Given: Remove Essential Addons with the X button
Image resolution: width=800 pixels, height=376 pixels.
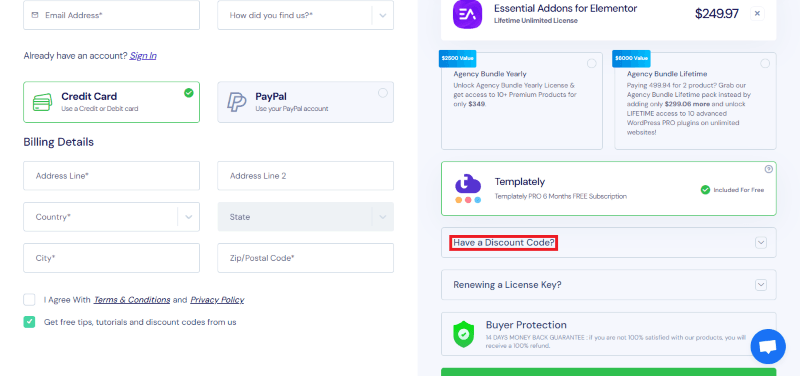Looking at the screenshot, I should point(757,14).
